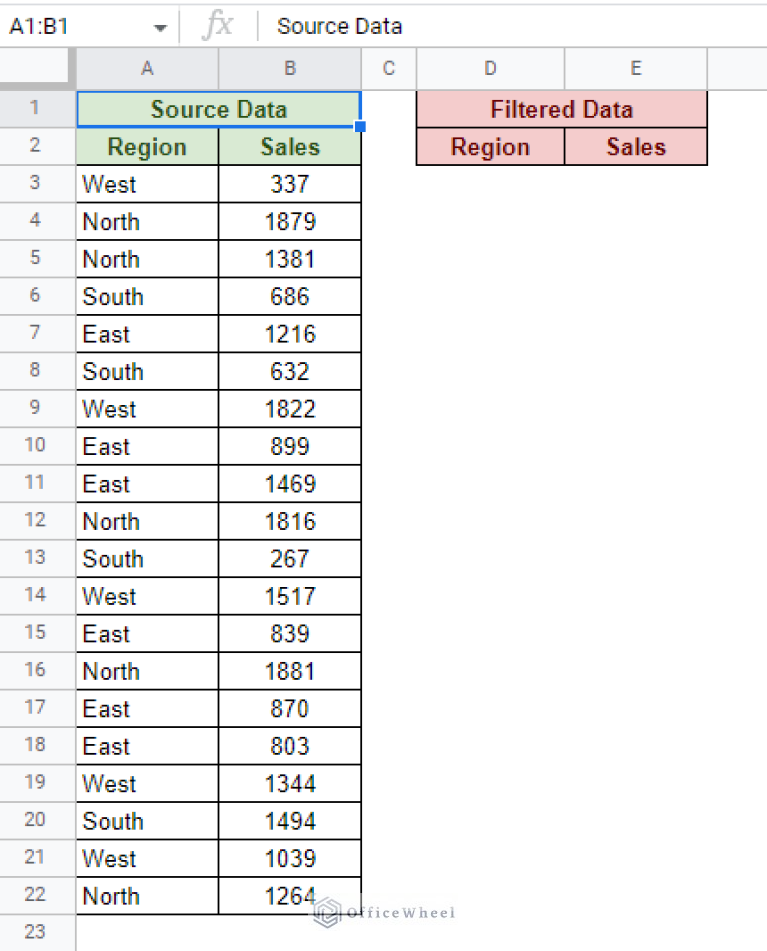
Task: Select row 23 header
Action: pyautogui.click(x=37, y=932)
